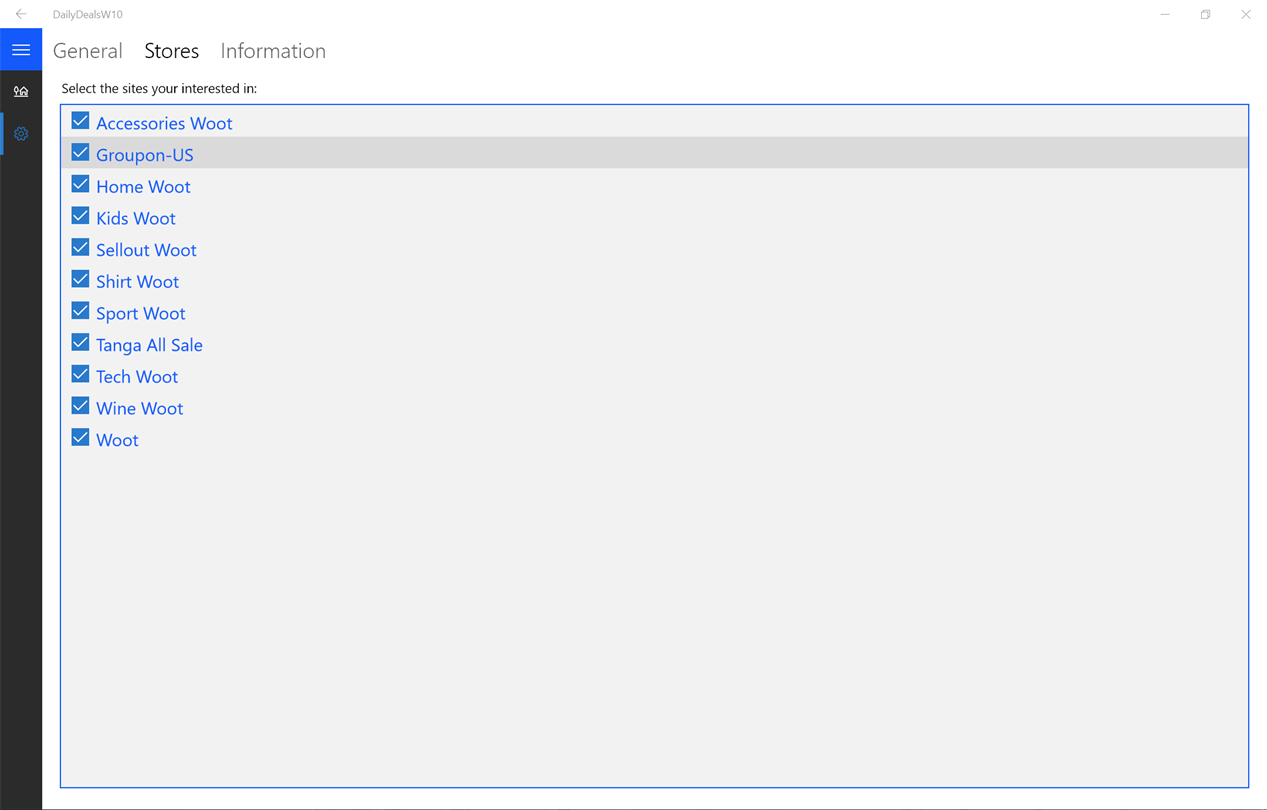Click the Sport Woot label text
The height and width of the screenshot is (810, 1267).
point(141,313)
